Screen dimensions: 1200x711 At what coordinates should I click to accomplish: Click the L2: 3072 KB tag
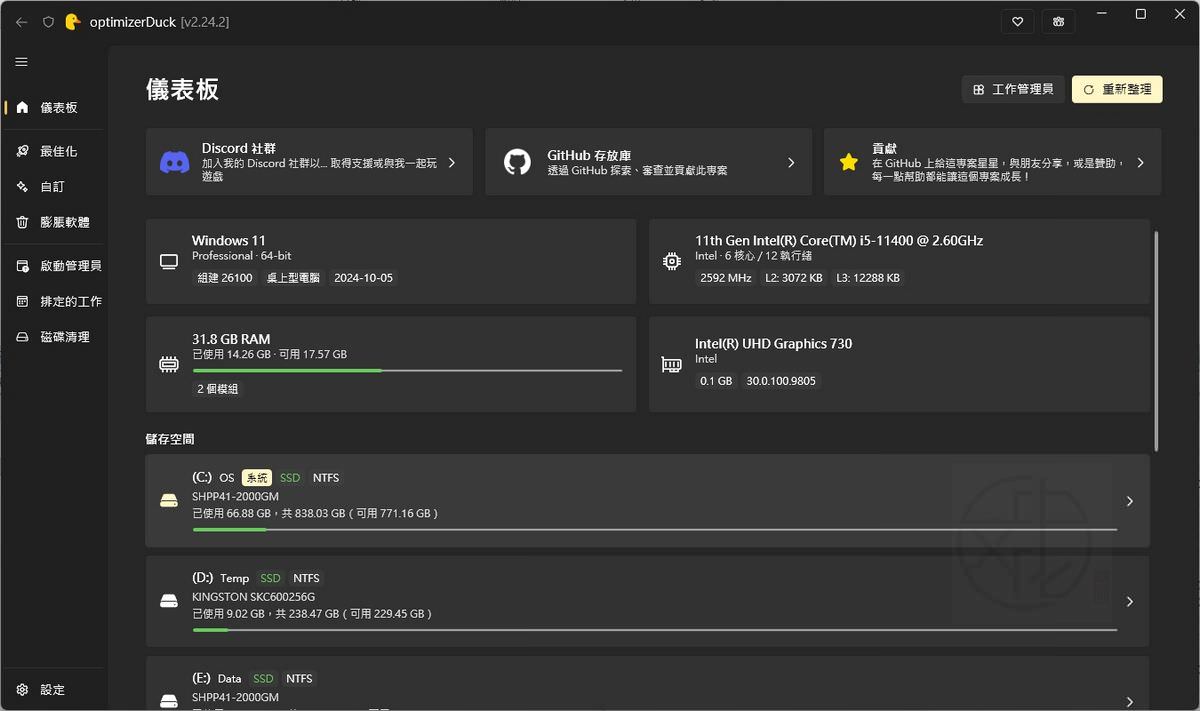click(794, 278)
